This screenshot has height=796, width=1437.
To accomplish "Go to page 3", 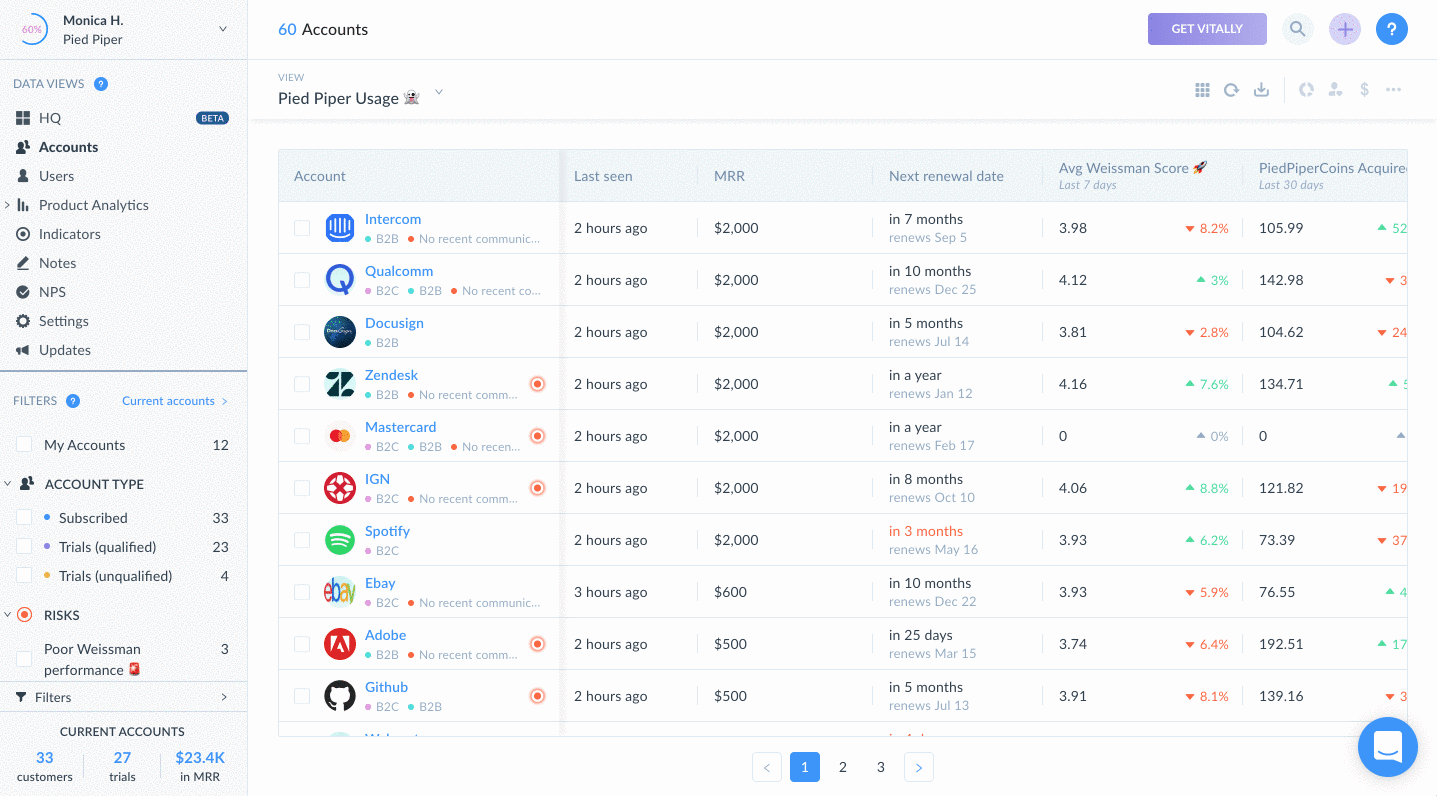I will pyautogui.click(x=881, y=767).
